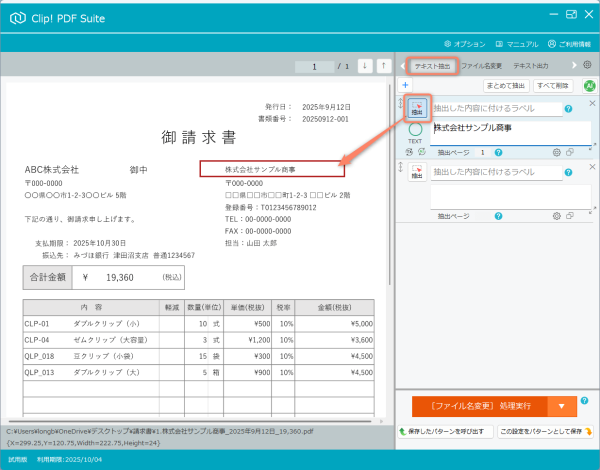The image size is (600, 470).
Task: Click the すべて削除 button
Action: (x=553, y=86)
